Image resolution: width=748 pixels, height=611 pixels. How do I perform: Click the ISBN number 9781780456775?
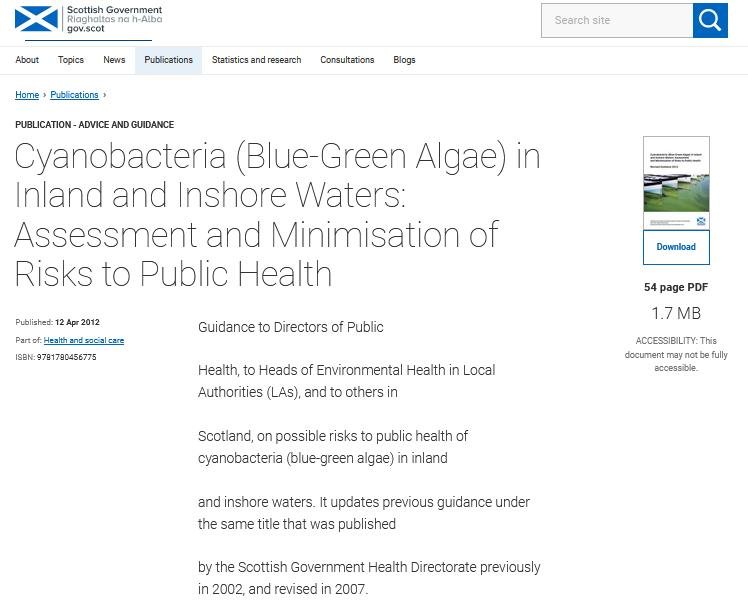(x=66, y=357)
